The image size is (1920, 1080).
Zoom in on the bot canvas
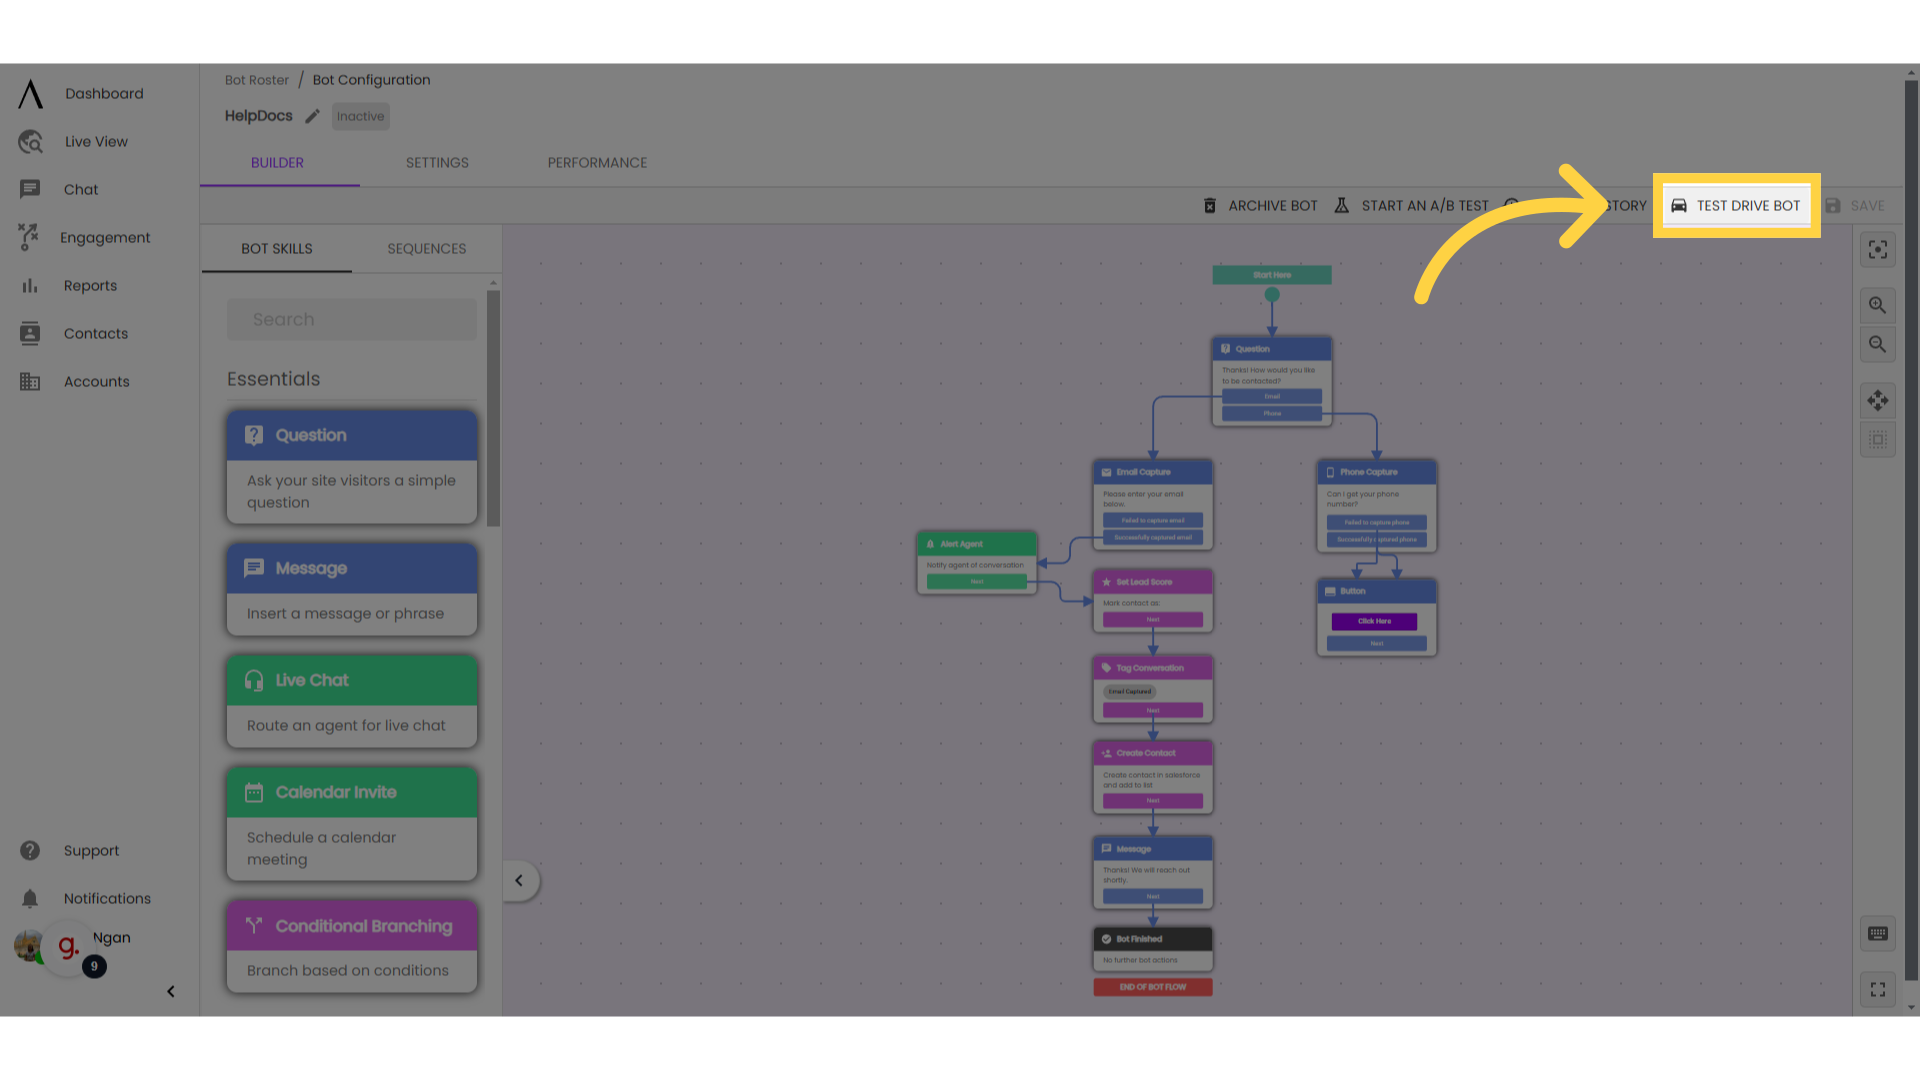(1878, 305)
